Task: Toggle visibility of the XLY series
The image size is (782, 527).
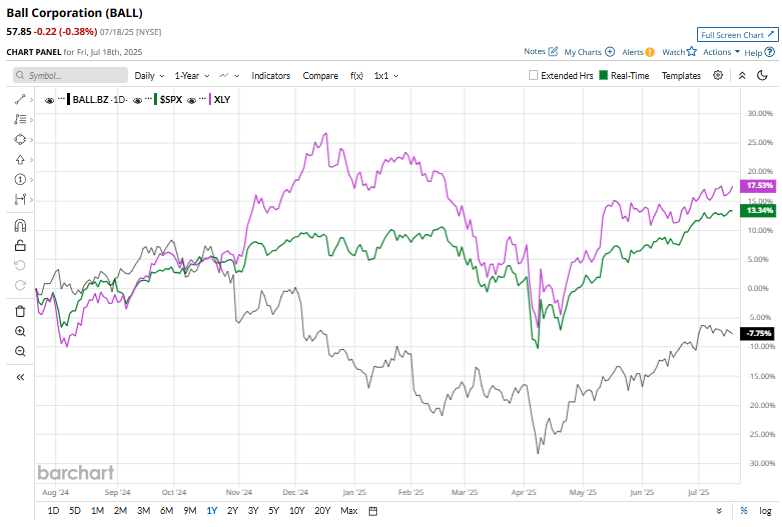Action: (192, 100)
